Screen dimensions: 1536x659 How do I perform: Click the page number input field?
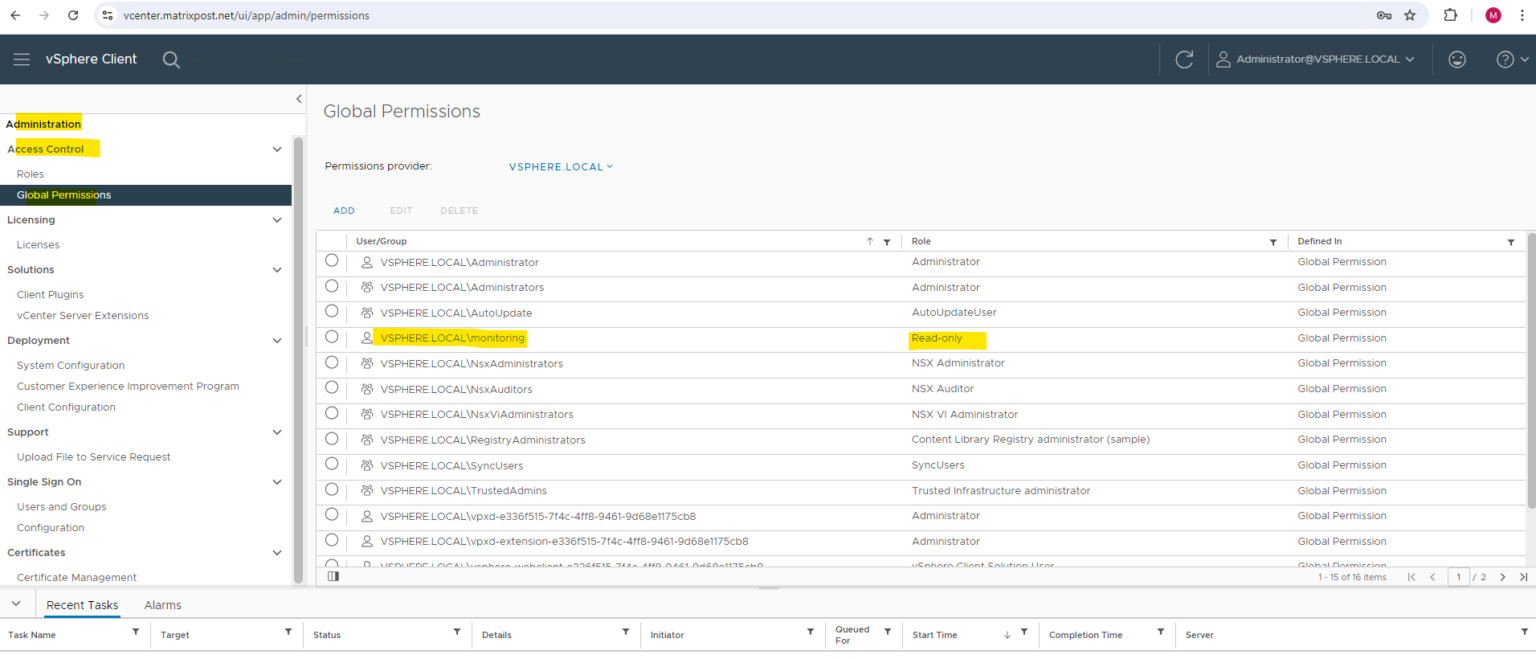(x=1458, y=577)
